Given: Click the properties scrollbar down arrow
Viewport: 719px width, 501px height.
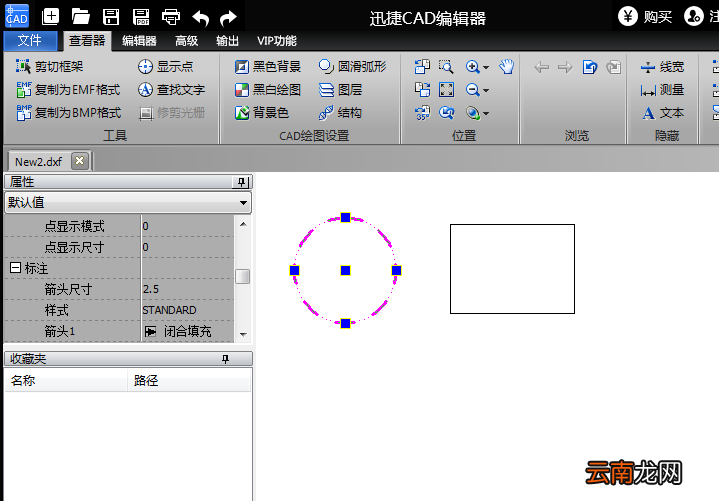Looking at the screenshot, I should (243, 335).
